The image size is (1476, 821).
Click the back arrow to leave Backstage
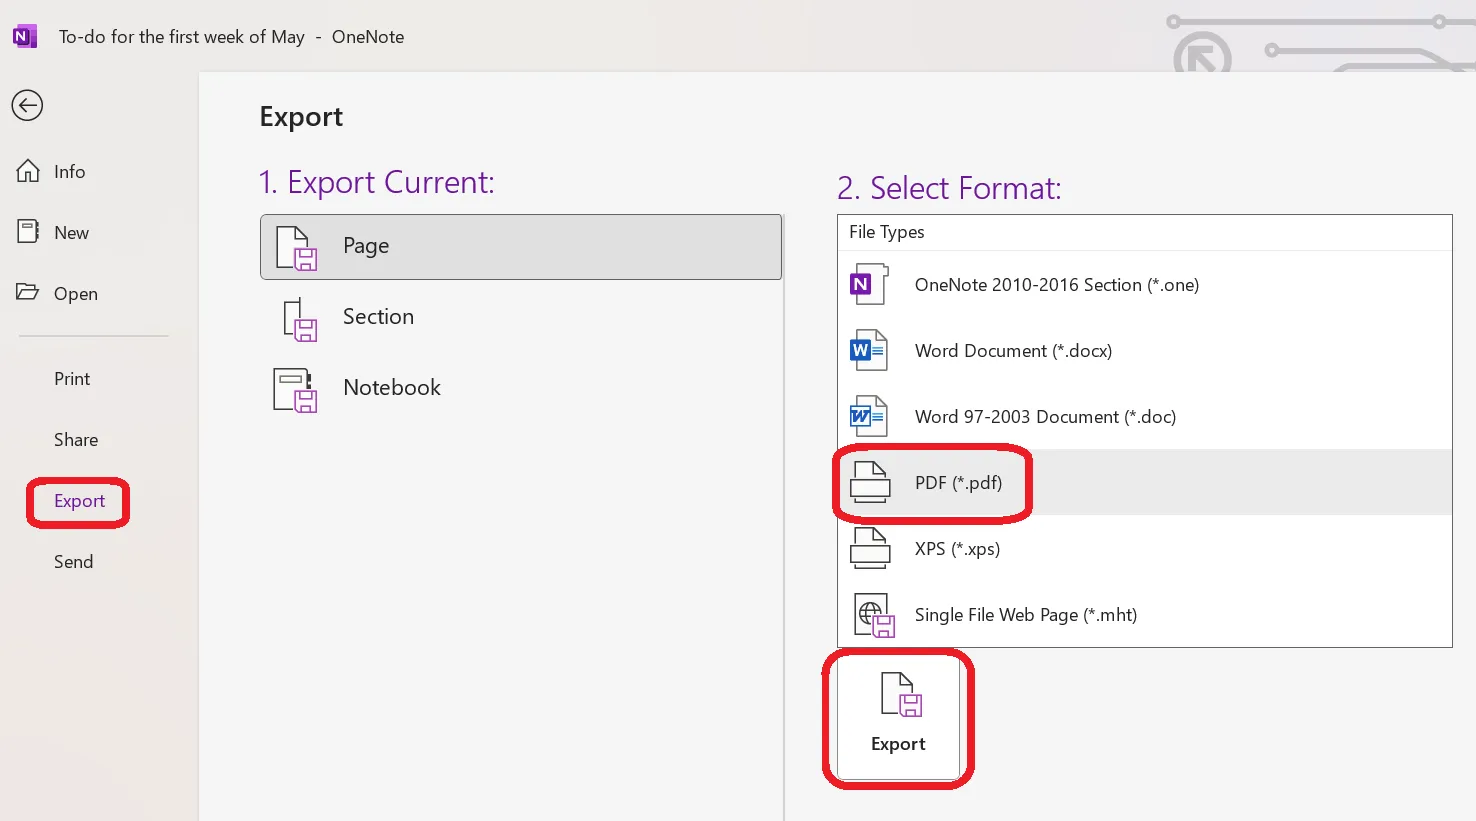coord(27,105)
